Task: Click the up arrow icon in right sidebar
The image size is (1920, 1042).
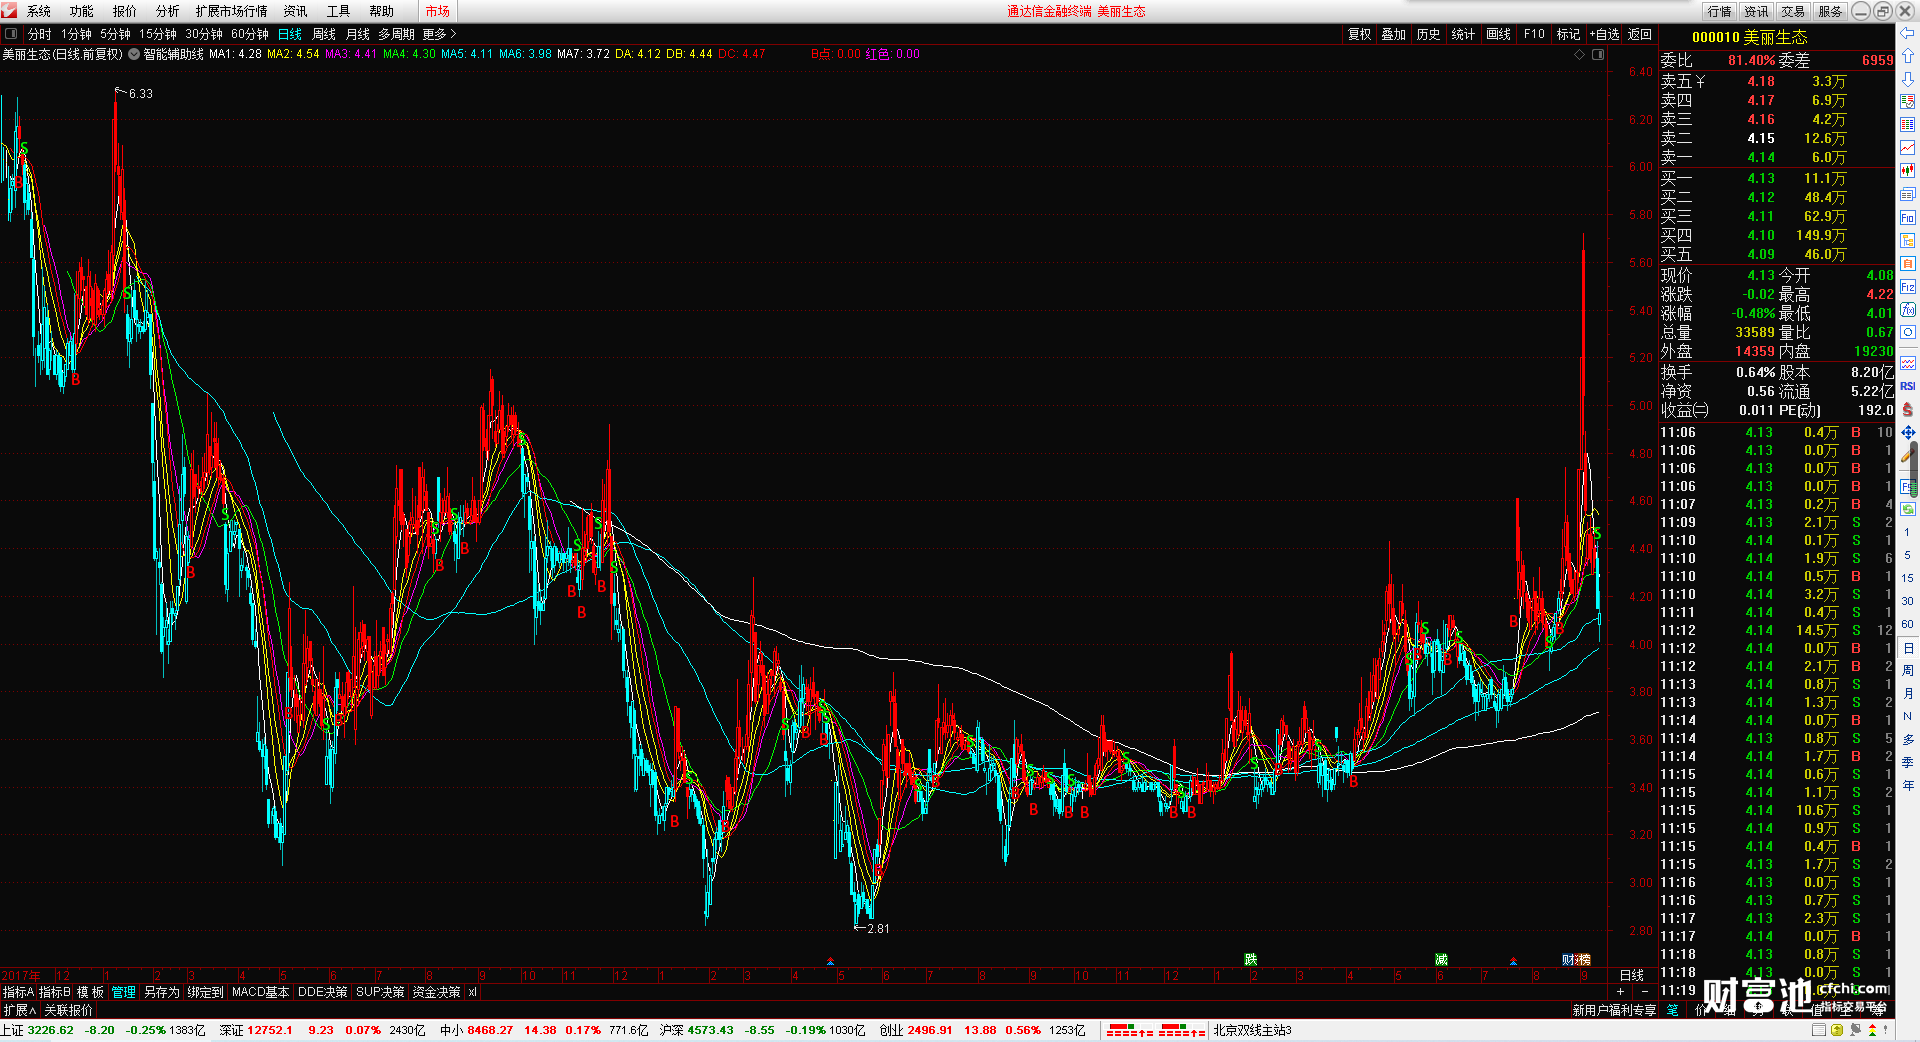Action: pyautogui.click(x=1908, y=56)
